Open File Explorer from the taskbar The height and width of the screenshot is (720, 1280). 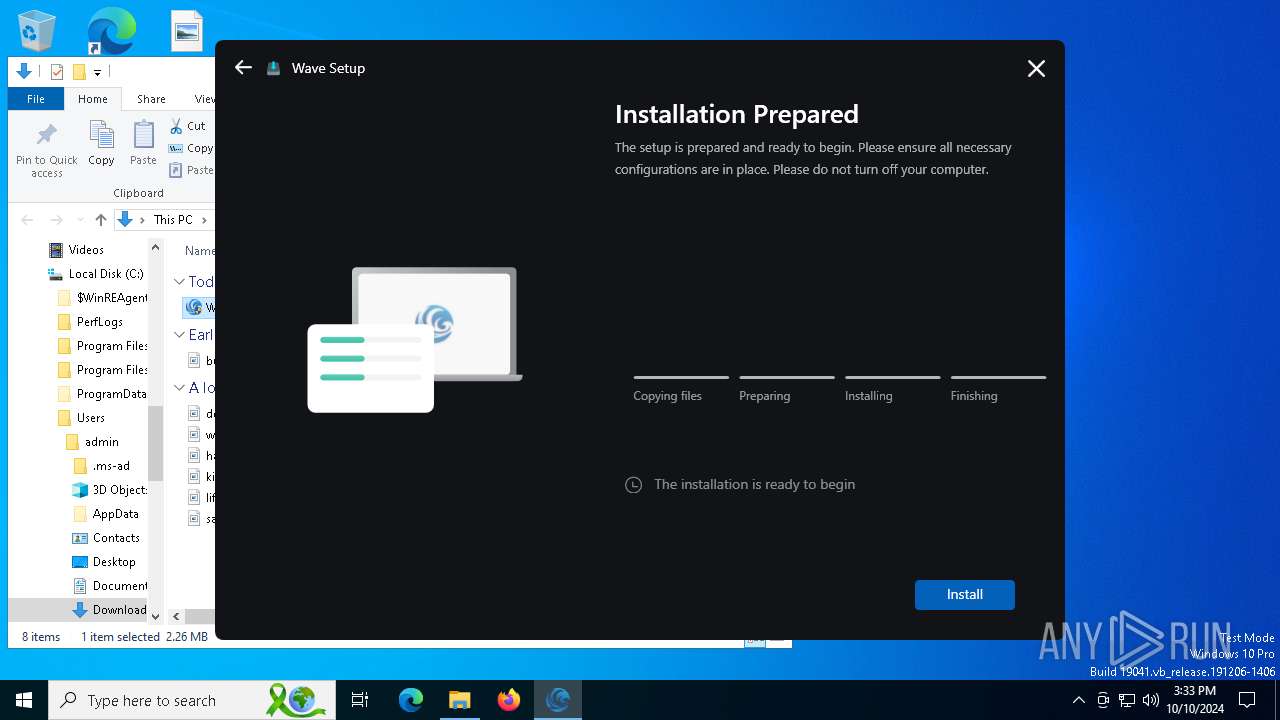pos(459,700)
